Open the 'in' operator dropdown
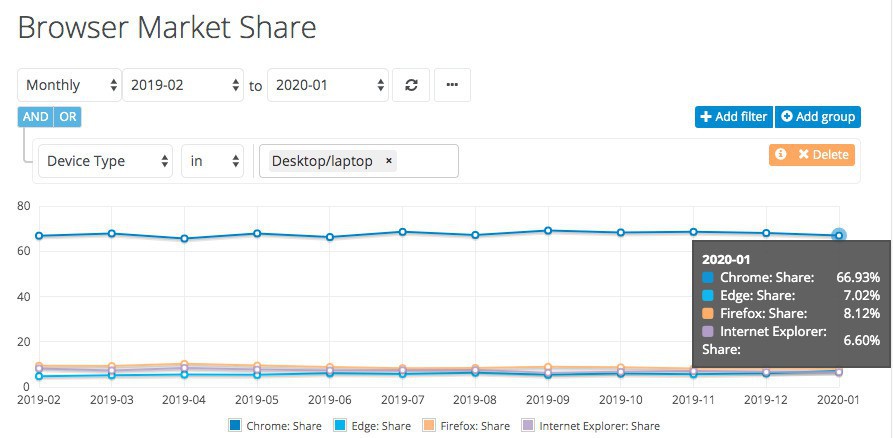The width and height of the screenshot is (893, 438). [x=213, y=161]
